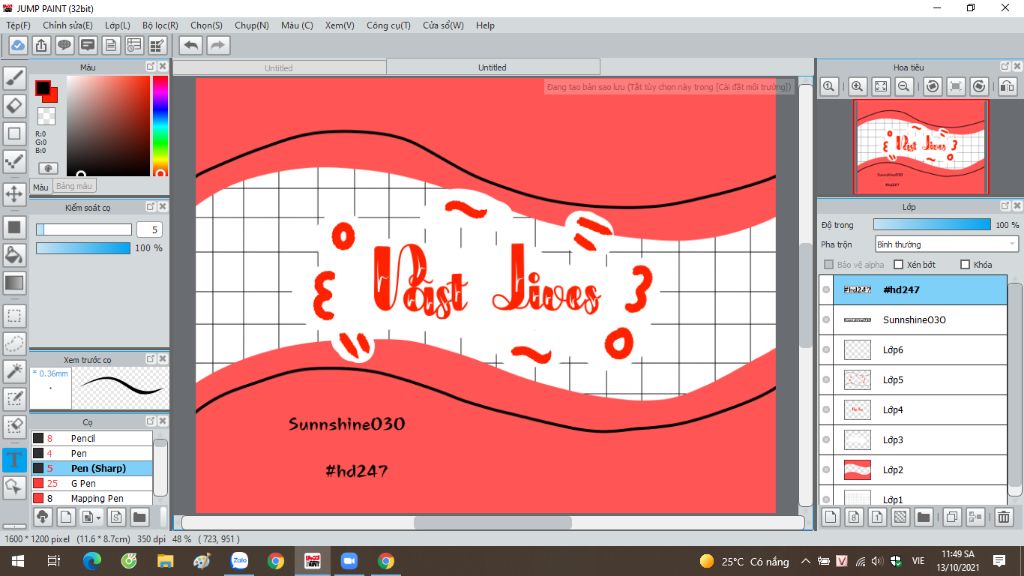
Task: Click the navigator canvas thumbnail
Action: point(921,147)
